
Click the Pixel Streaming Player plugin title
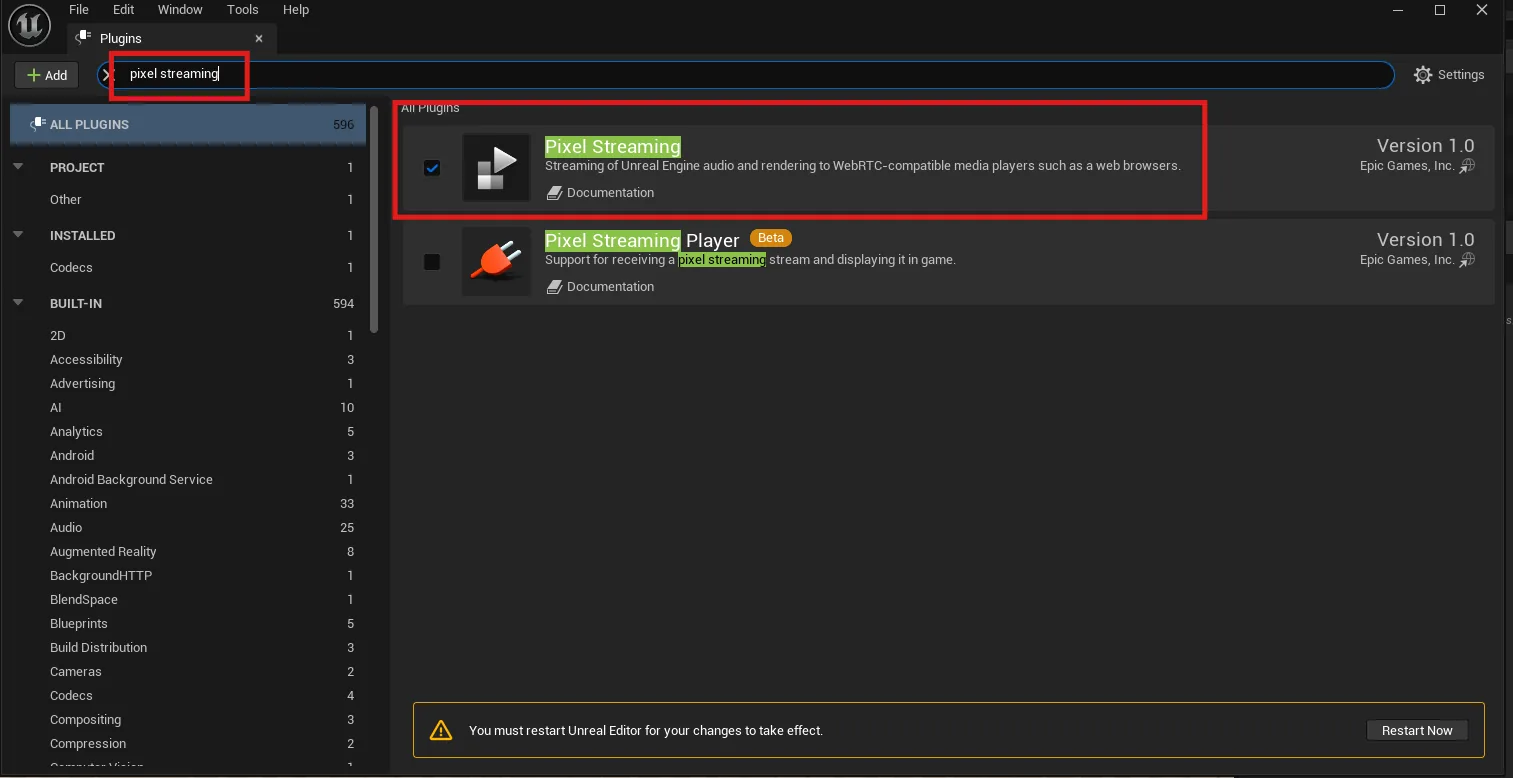point(642,241)
